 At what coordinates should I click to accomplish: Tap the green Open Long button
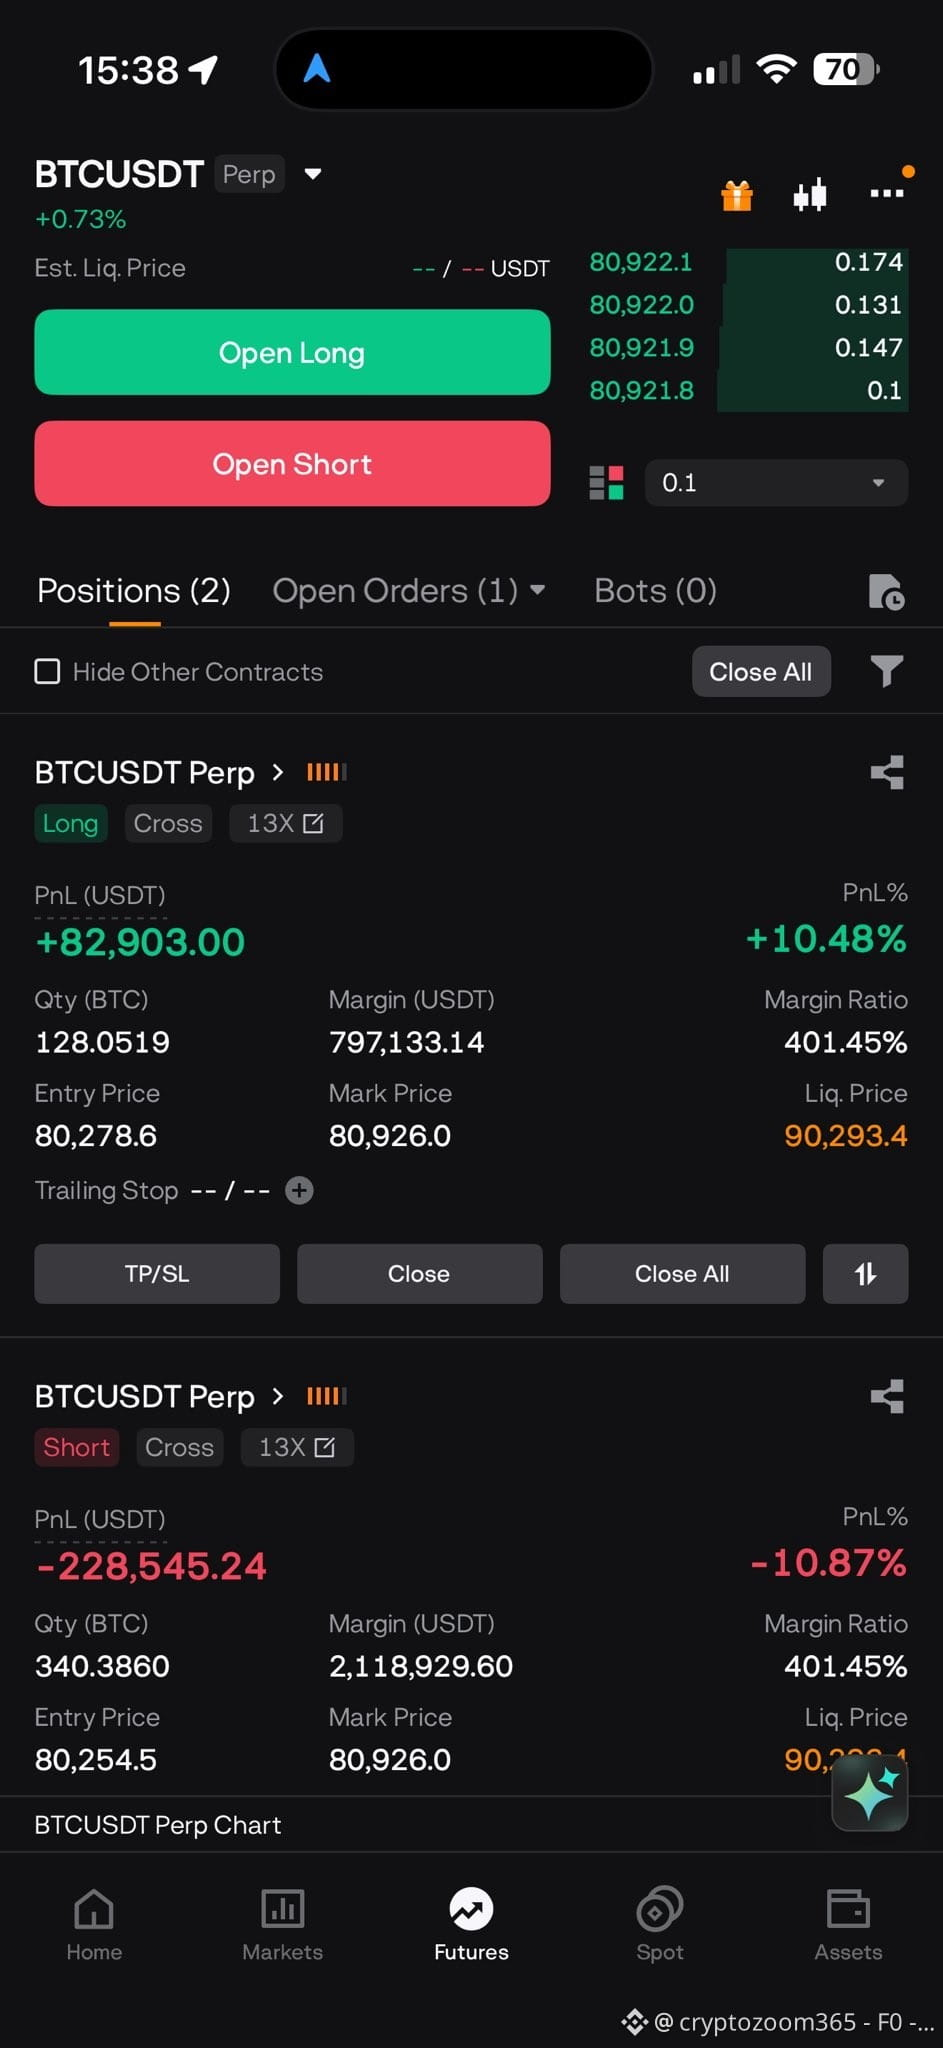pos(292,352)
